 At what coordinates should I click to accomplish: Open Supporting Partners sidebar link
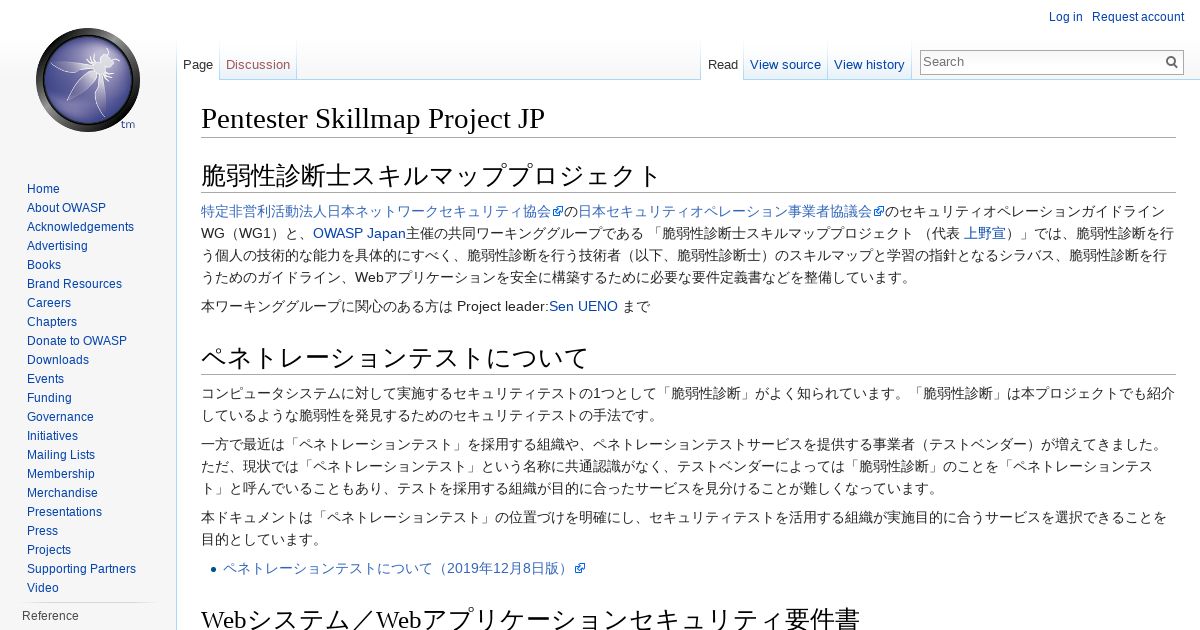[81, 569]
